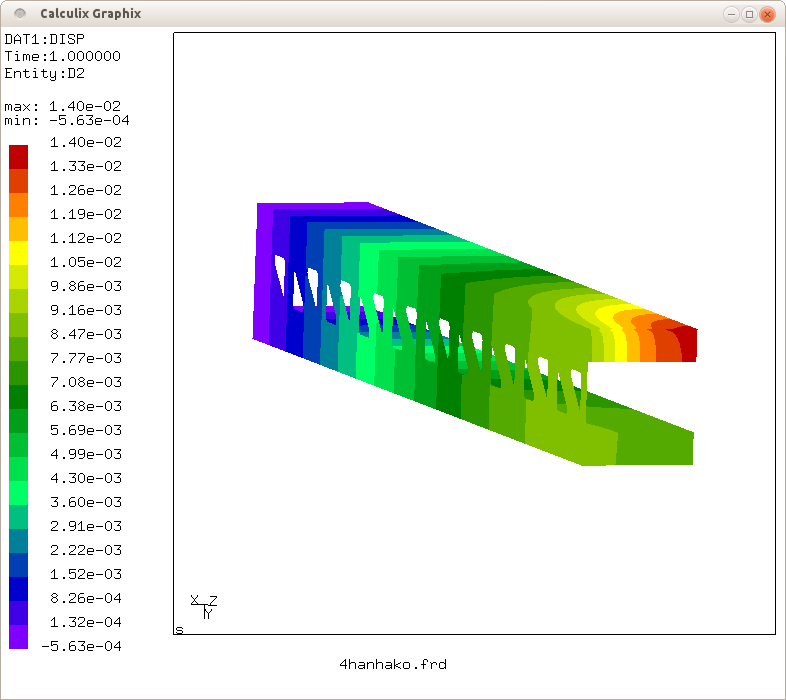Click the violet fixed end of the beam

262,273
